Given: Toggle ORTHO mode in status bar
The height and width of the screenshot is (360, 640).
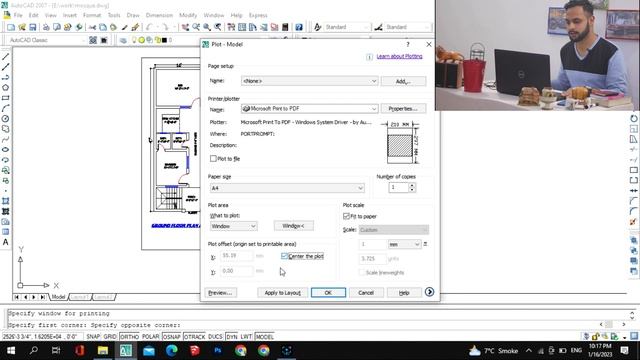Looking at the screenshot, I should (129, 337).
